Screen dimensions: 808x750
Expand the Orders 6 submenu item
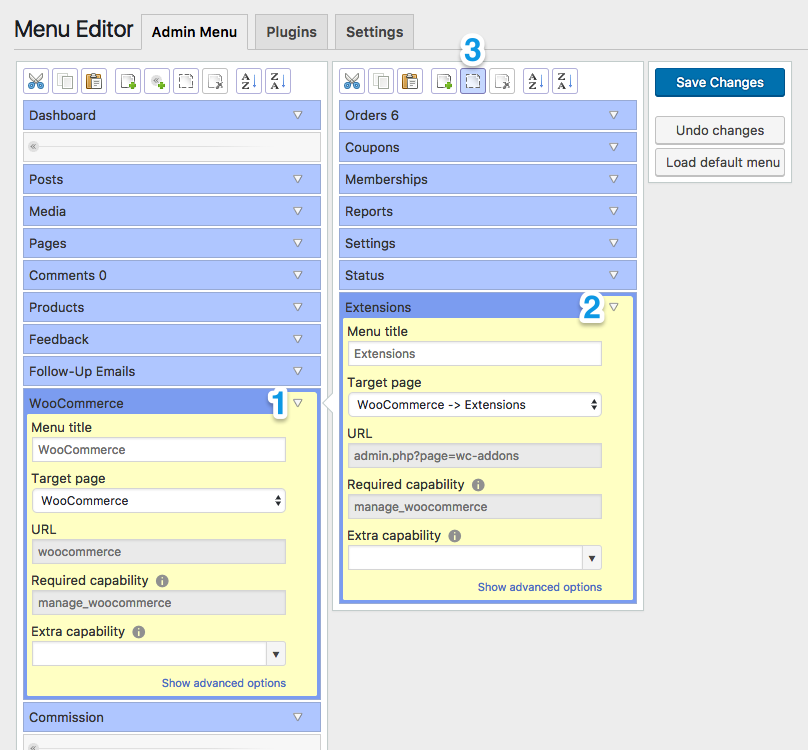click(x=614, y=115)
